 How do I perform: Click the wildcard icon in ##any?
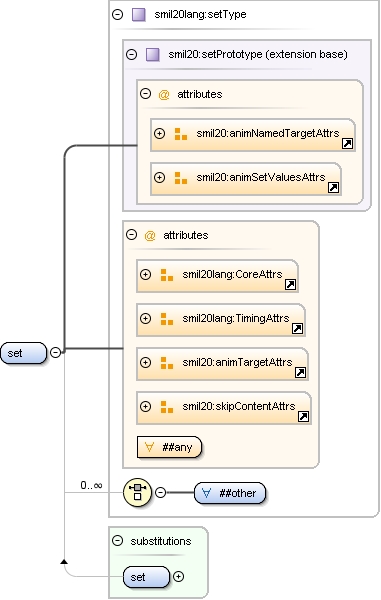[x=150, y=447]
